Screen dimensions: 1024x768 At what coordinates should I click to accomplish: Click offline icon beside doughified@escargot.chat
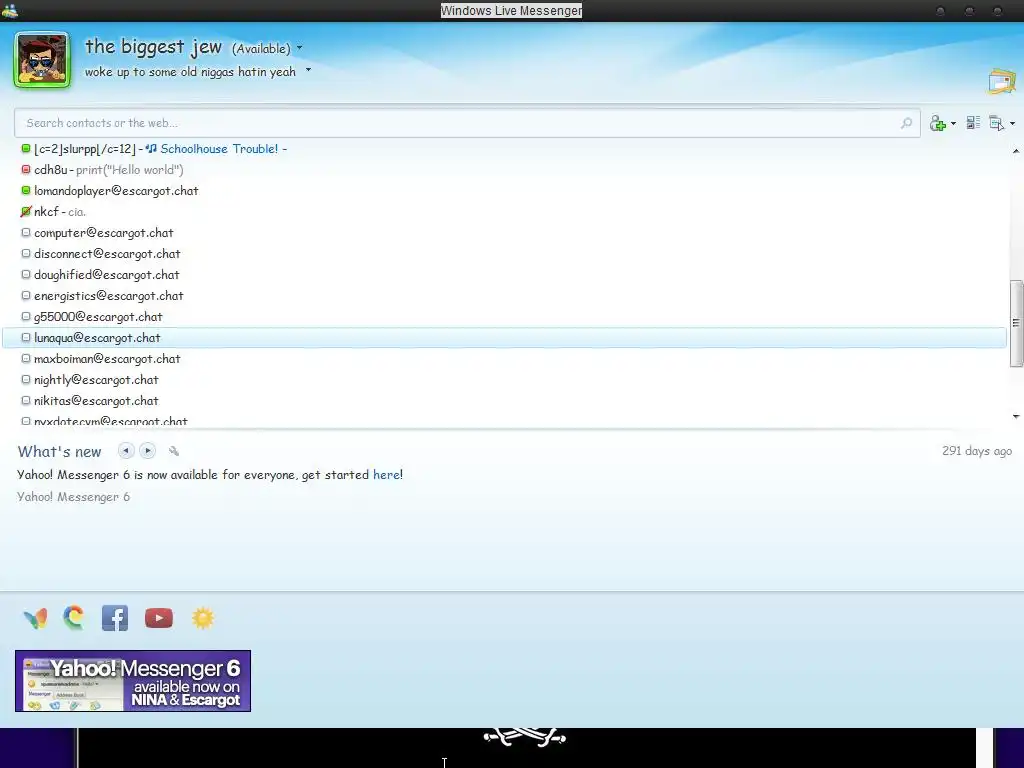coord(26,274)
